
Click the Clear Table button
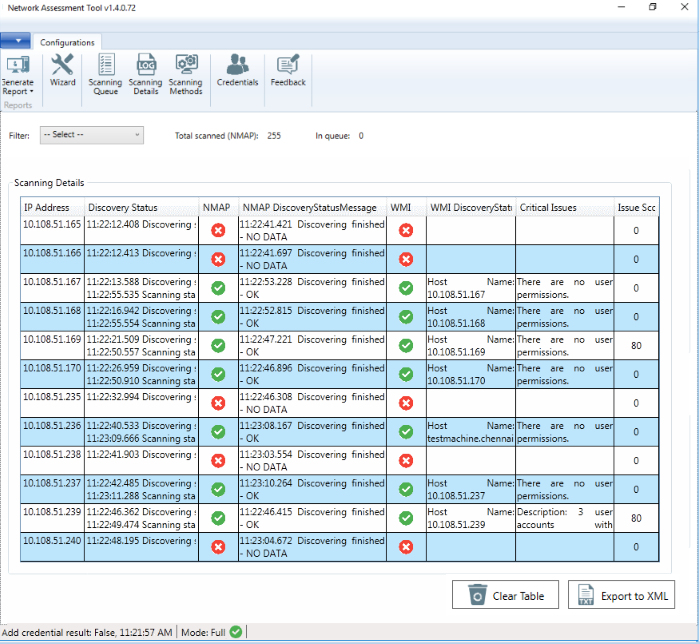pyautogui.click(x=505, y=596)
